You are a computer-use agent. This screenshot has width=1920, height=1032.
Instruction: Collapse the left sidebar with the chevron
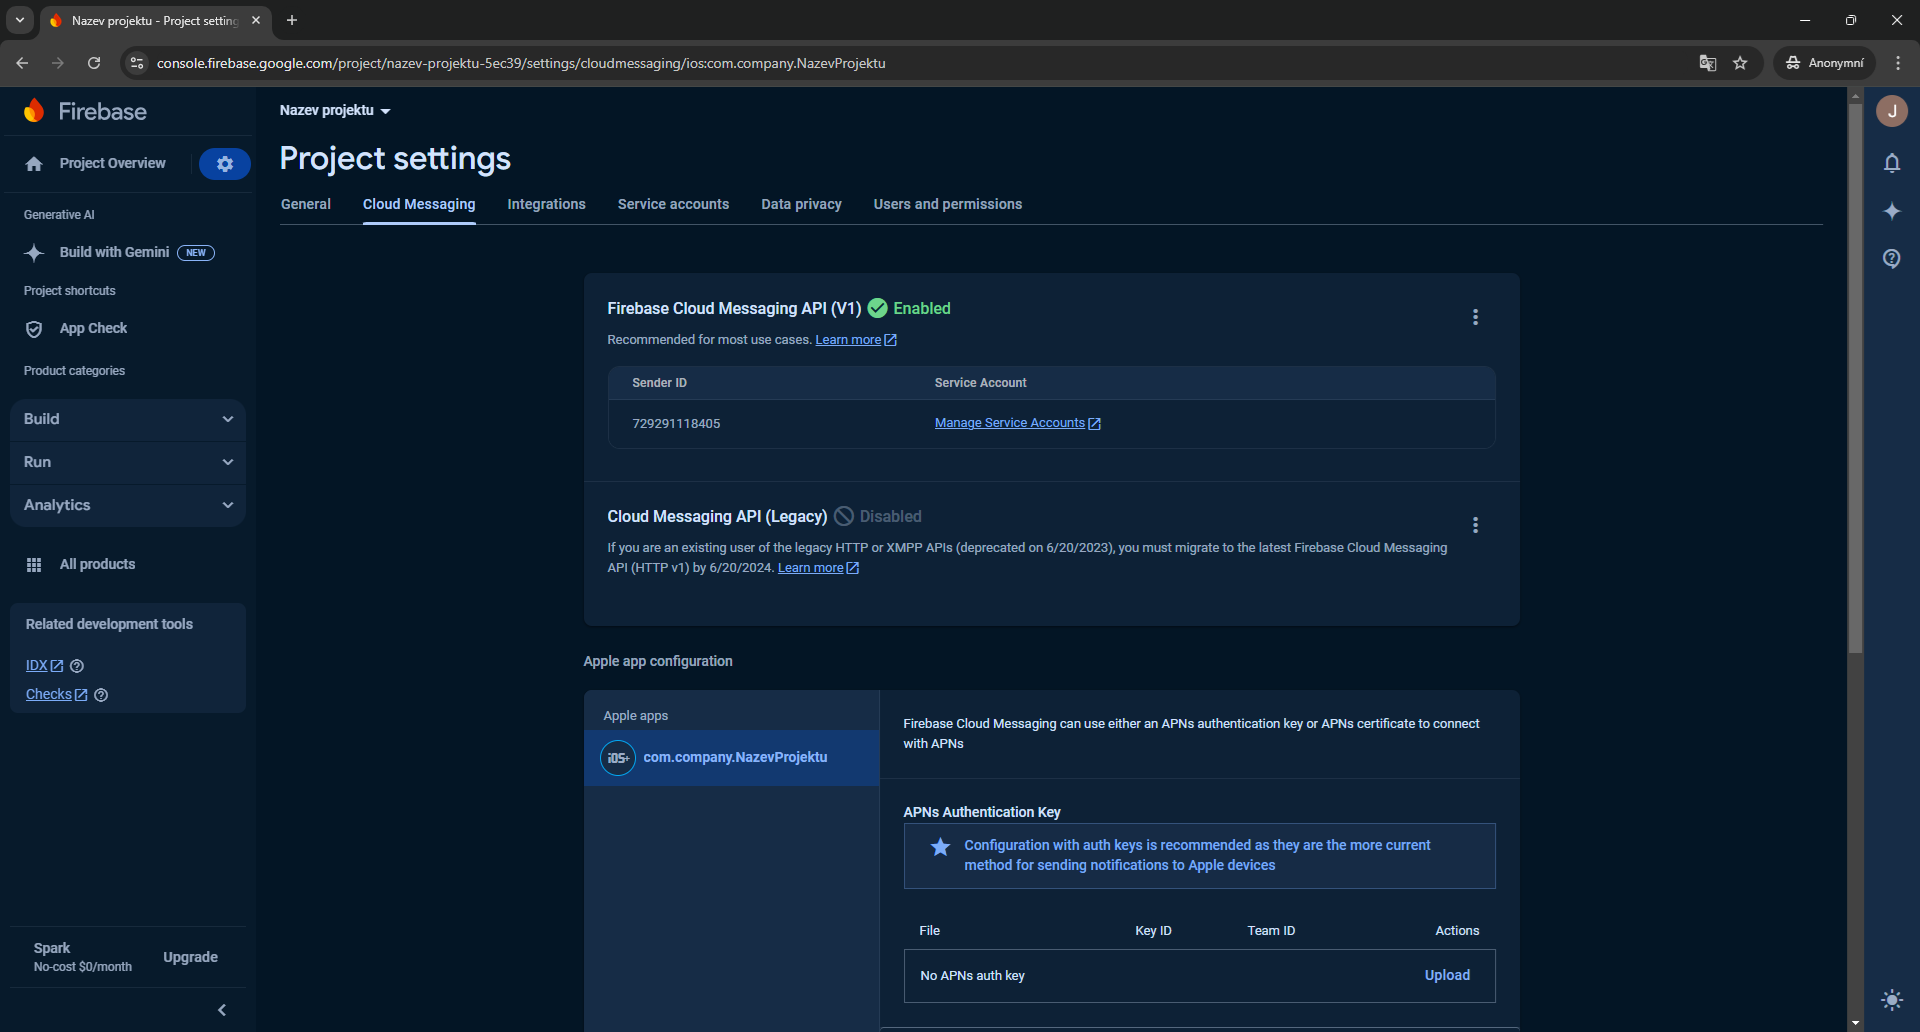222,1010
